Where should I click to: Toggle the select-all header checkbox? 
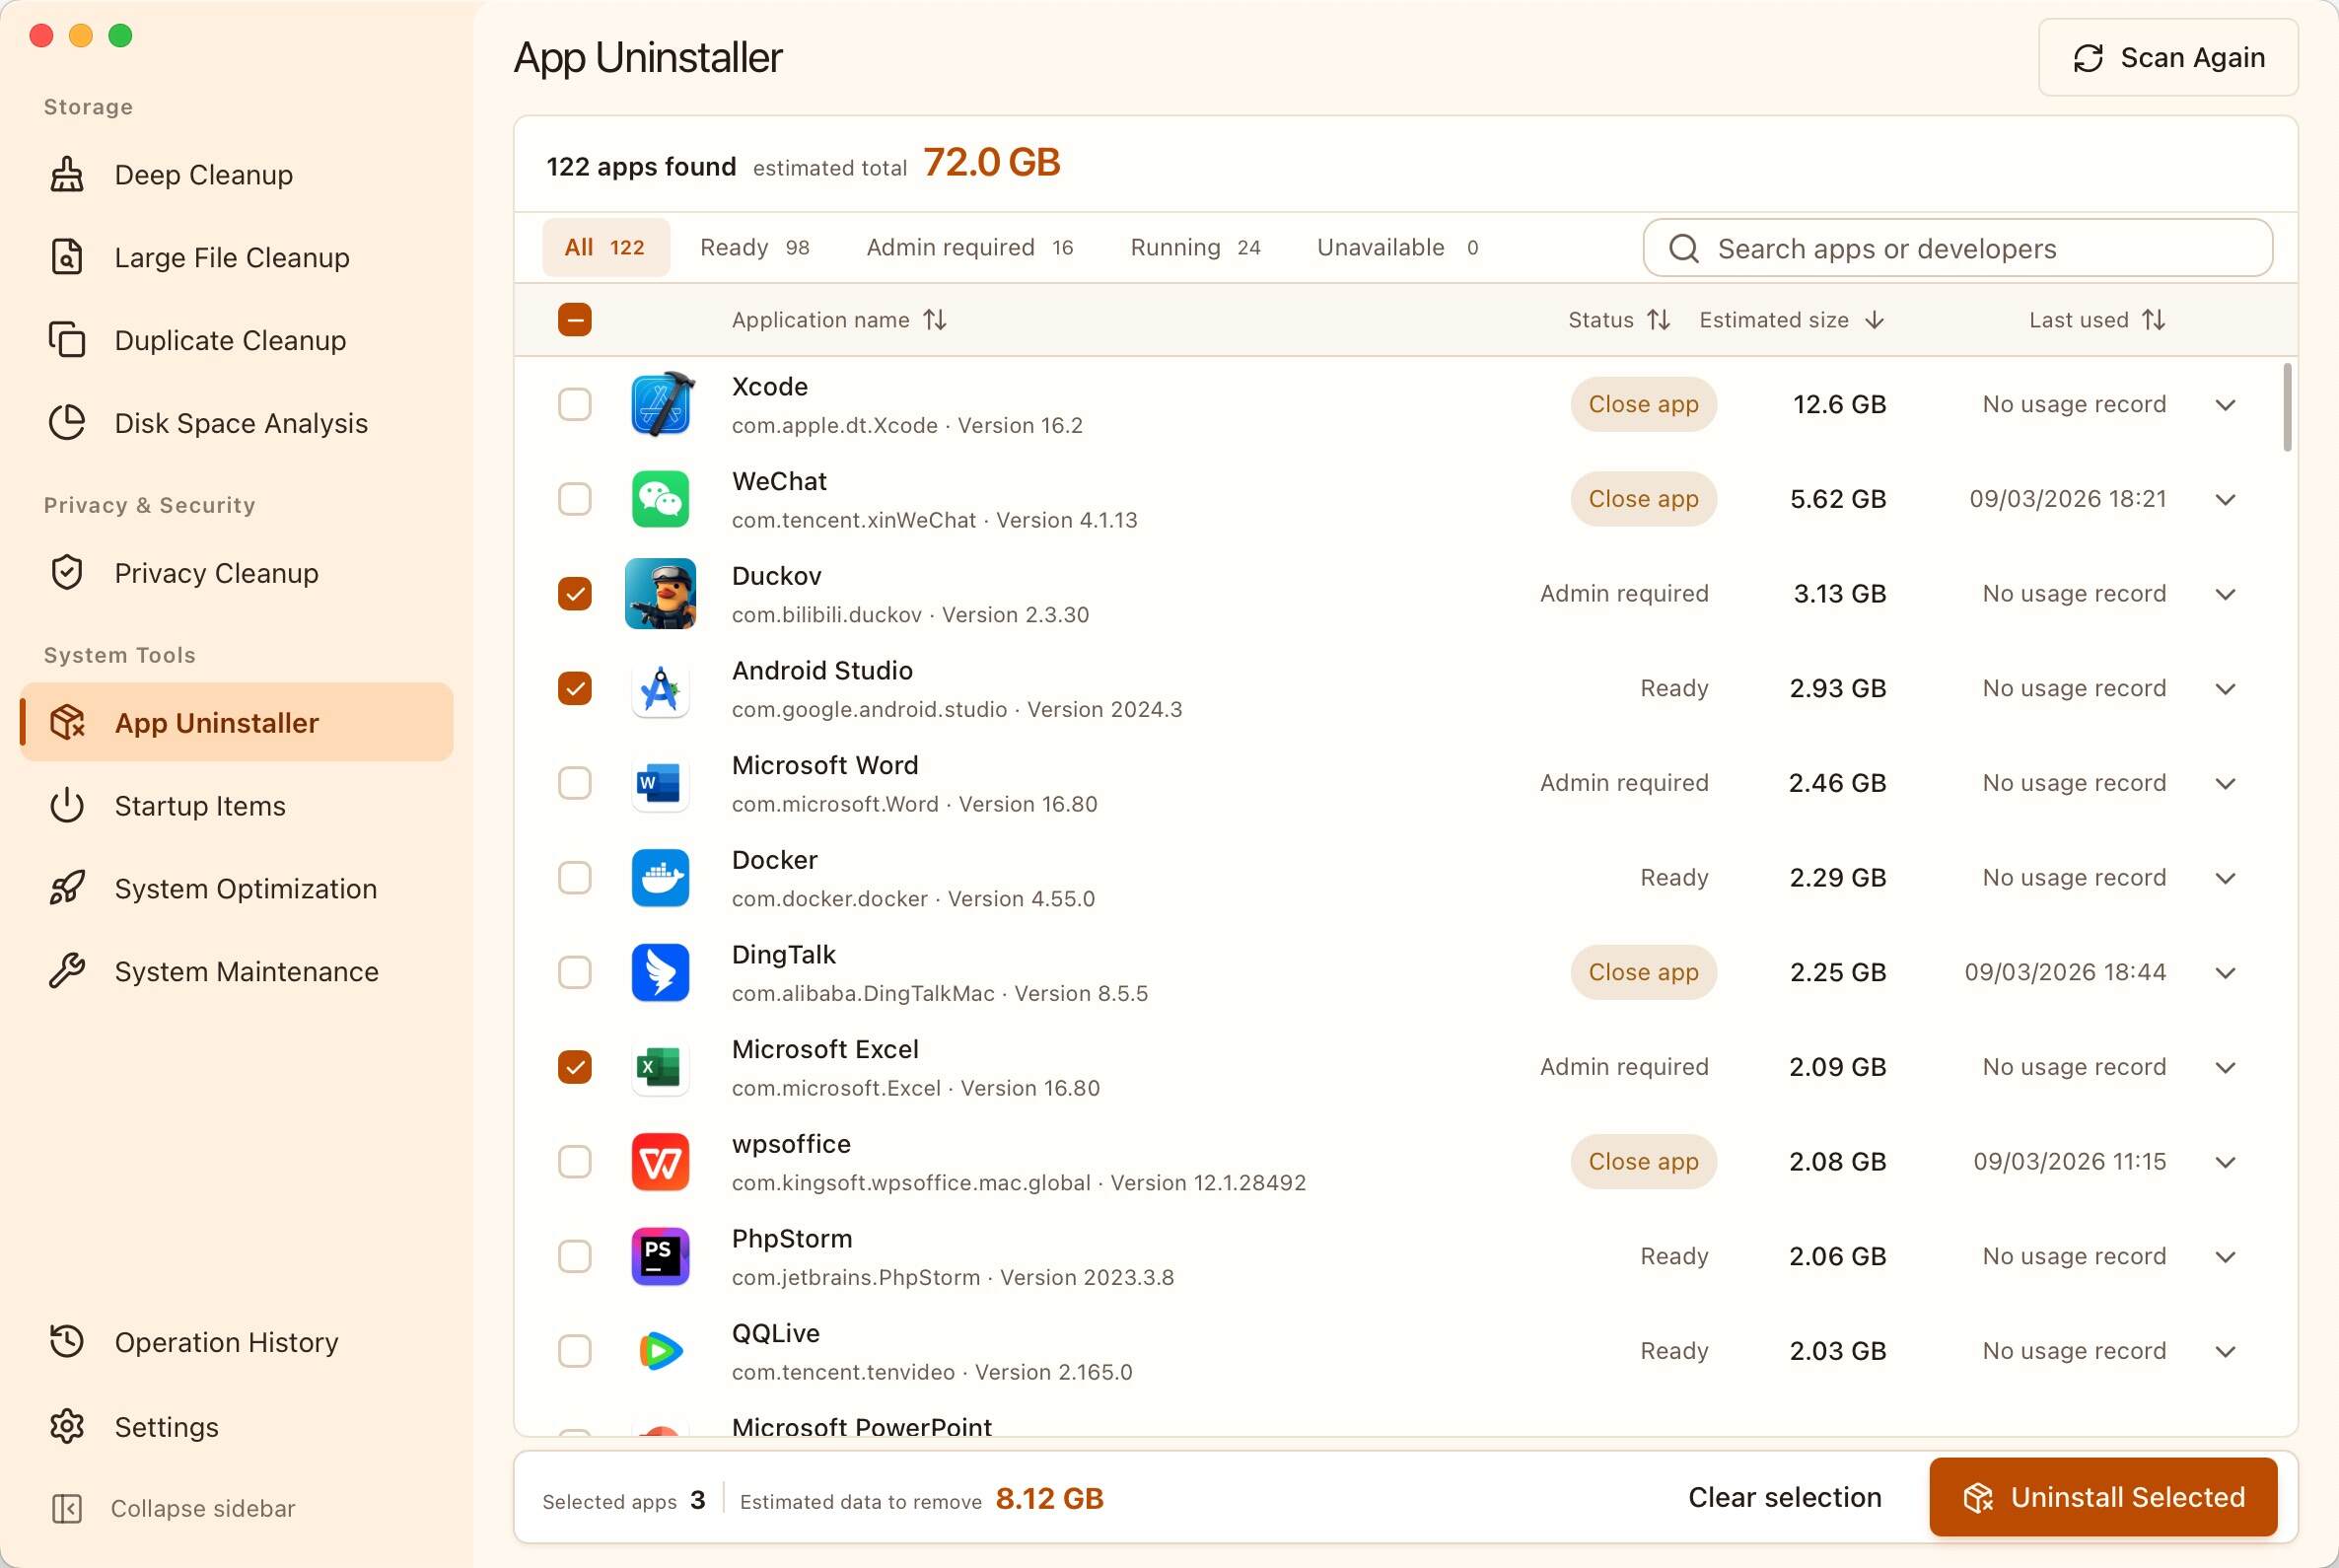click(575, 320)
